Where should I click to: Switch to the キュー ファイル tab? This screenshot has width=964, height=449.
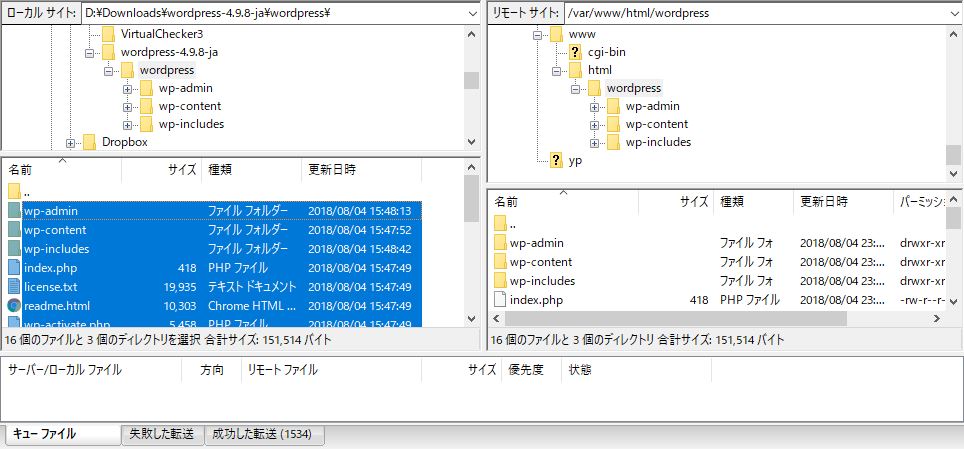[x=61, y=434]
